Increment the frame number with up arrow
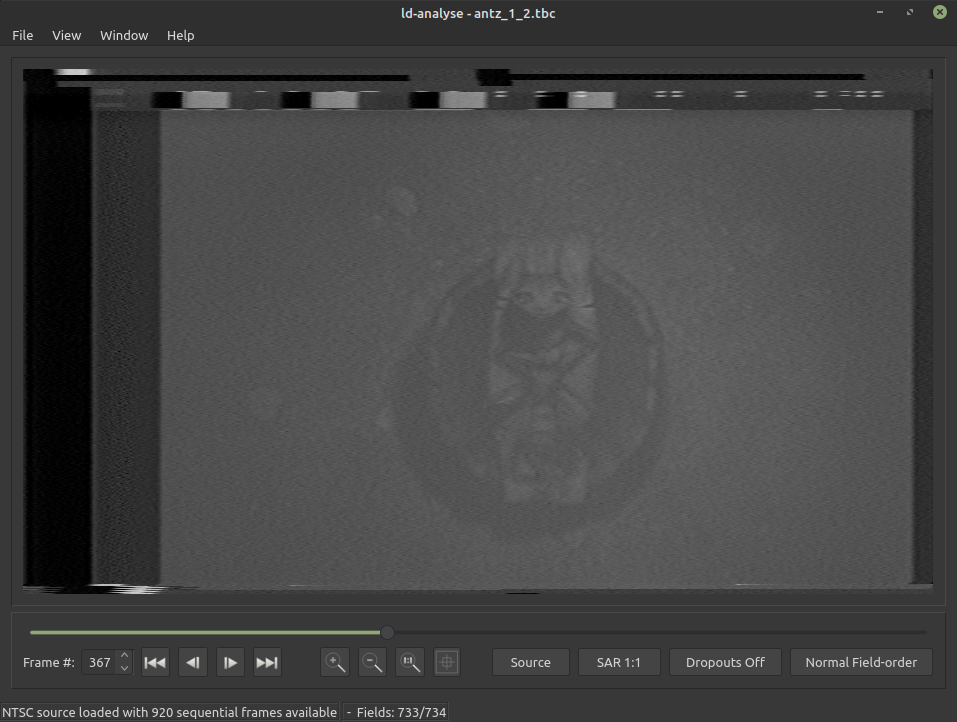Image resolution: width=957 pixels, height=722 pixels. coord(125,655)
